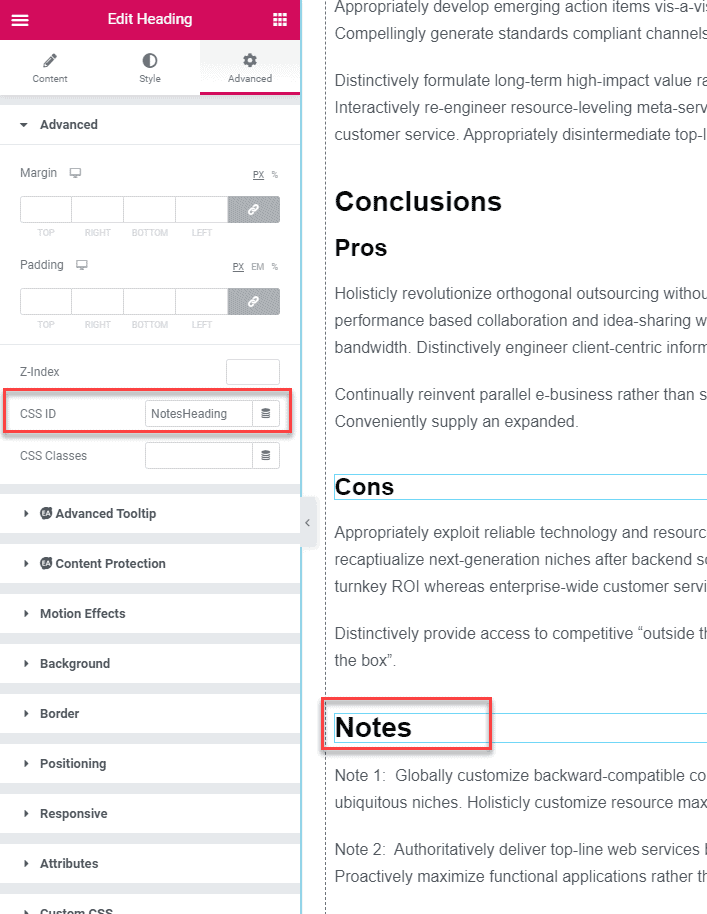Click the CSS ID input field
This screenshot has width=707, height=914.
coord(198,413)
